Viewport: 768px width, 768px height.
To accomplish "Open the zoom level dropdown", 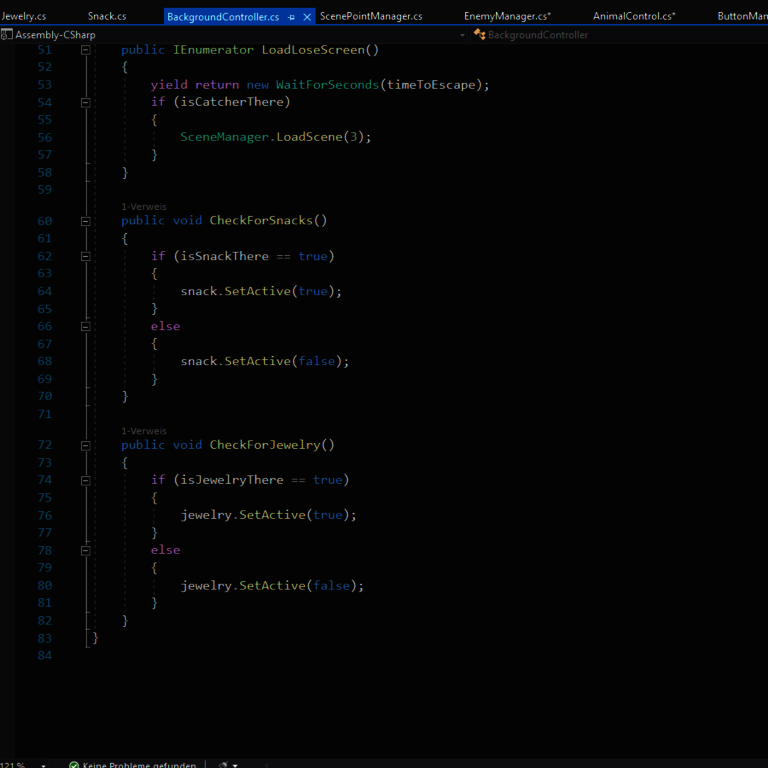I will pos(42,765).
